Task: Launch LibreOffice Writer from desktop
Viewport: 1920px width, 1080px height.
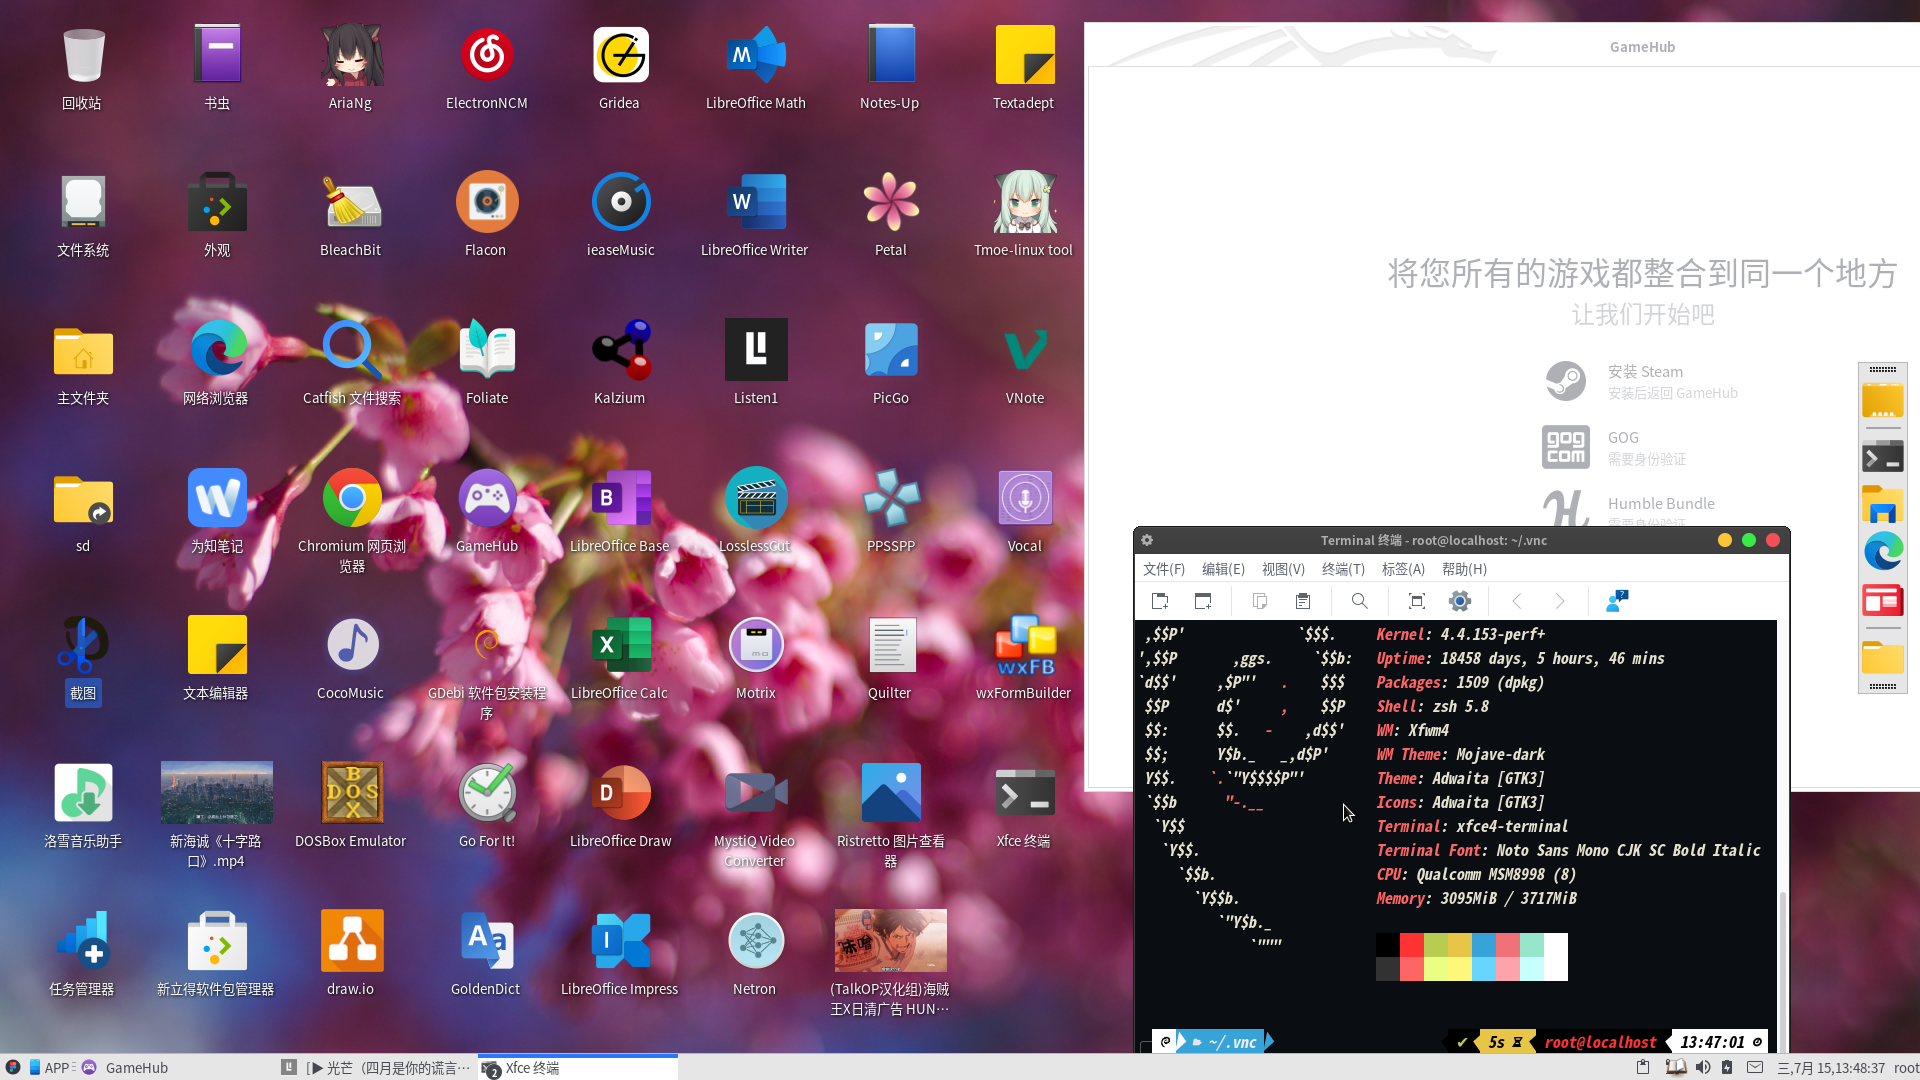Action: (755, 215)
